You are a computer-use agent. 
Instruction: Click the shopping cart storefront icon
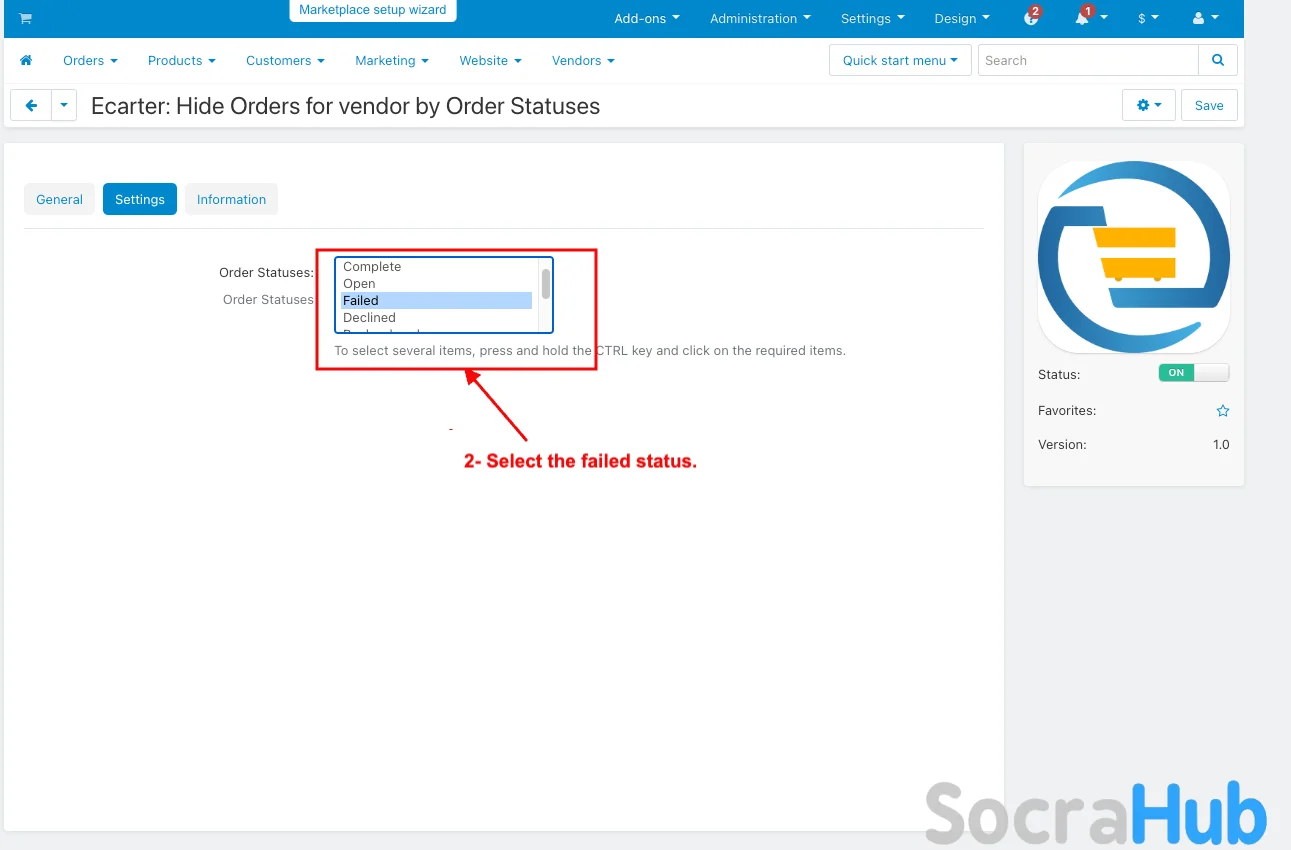point(25,18)
